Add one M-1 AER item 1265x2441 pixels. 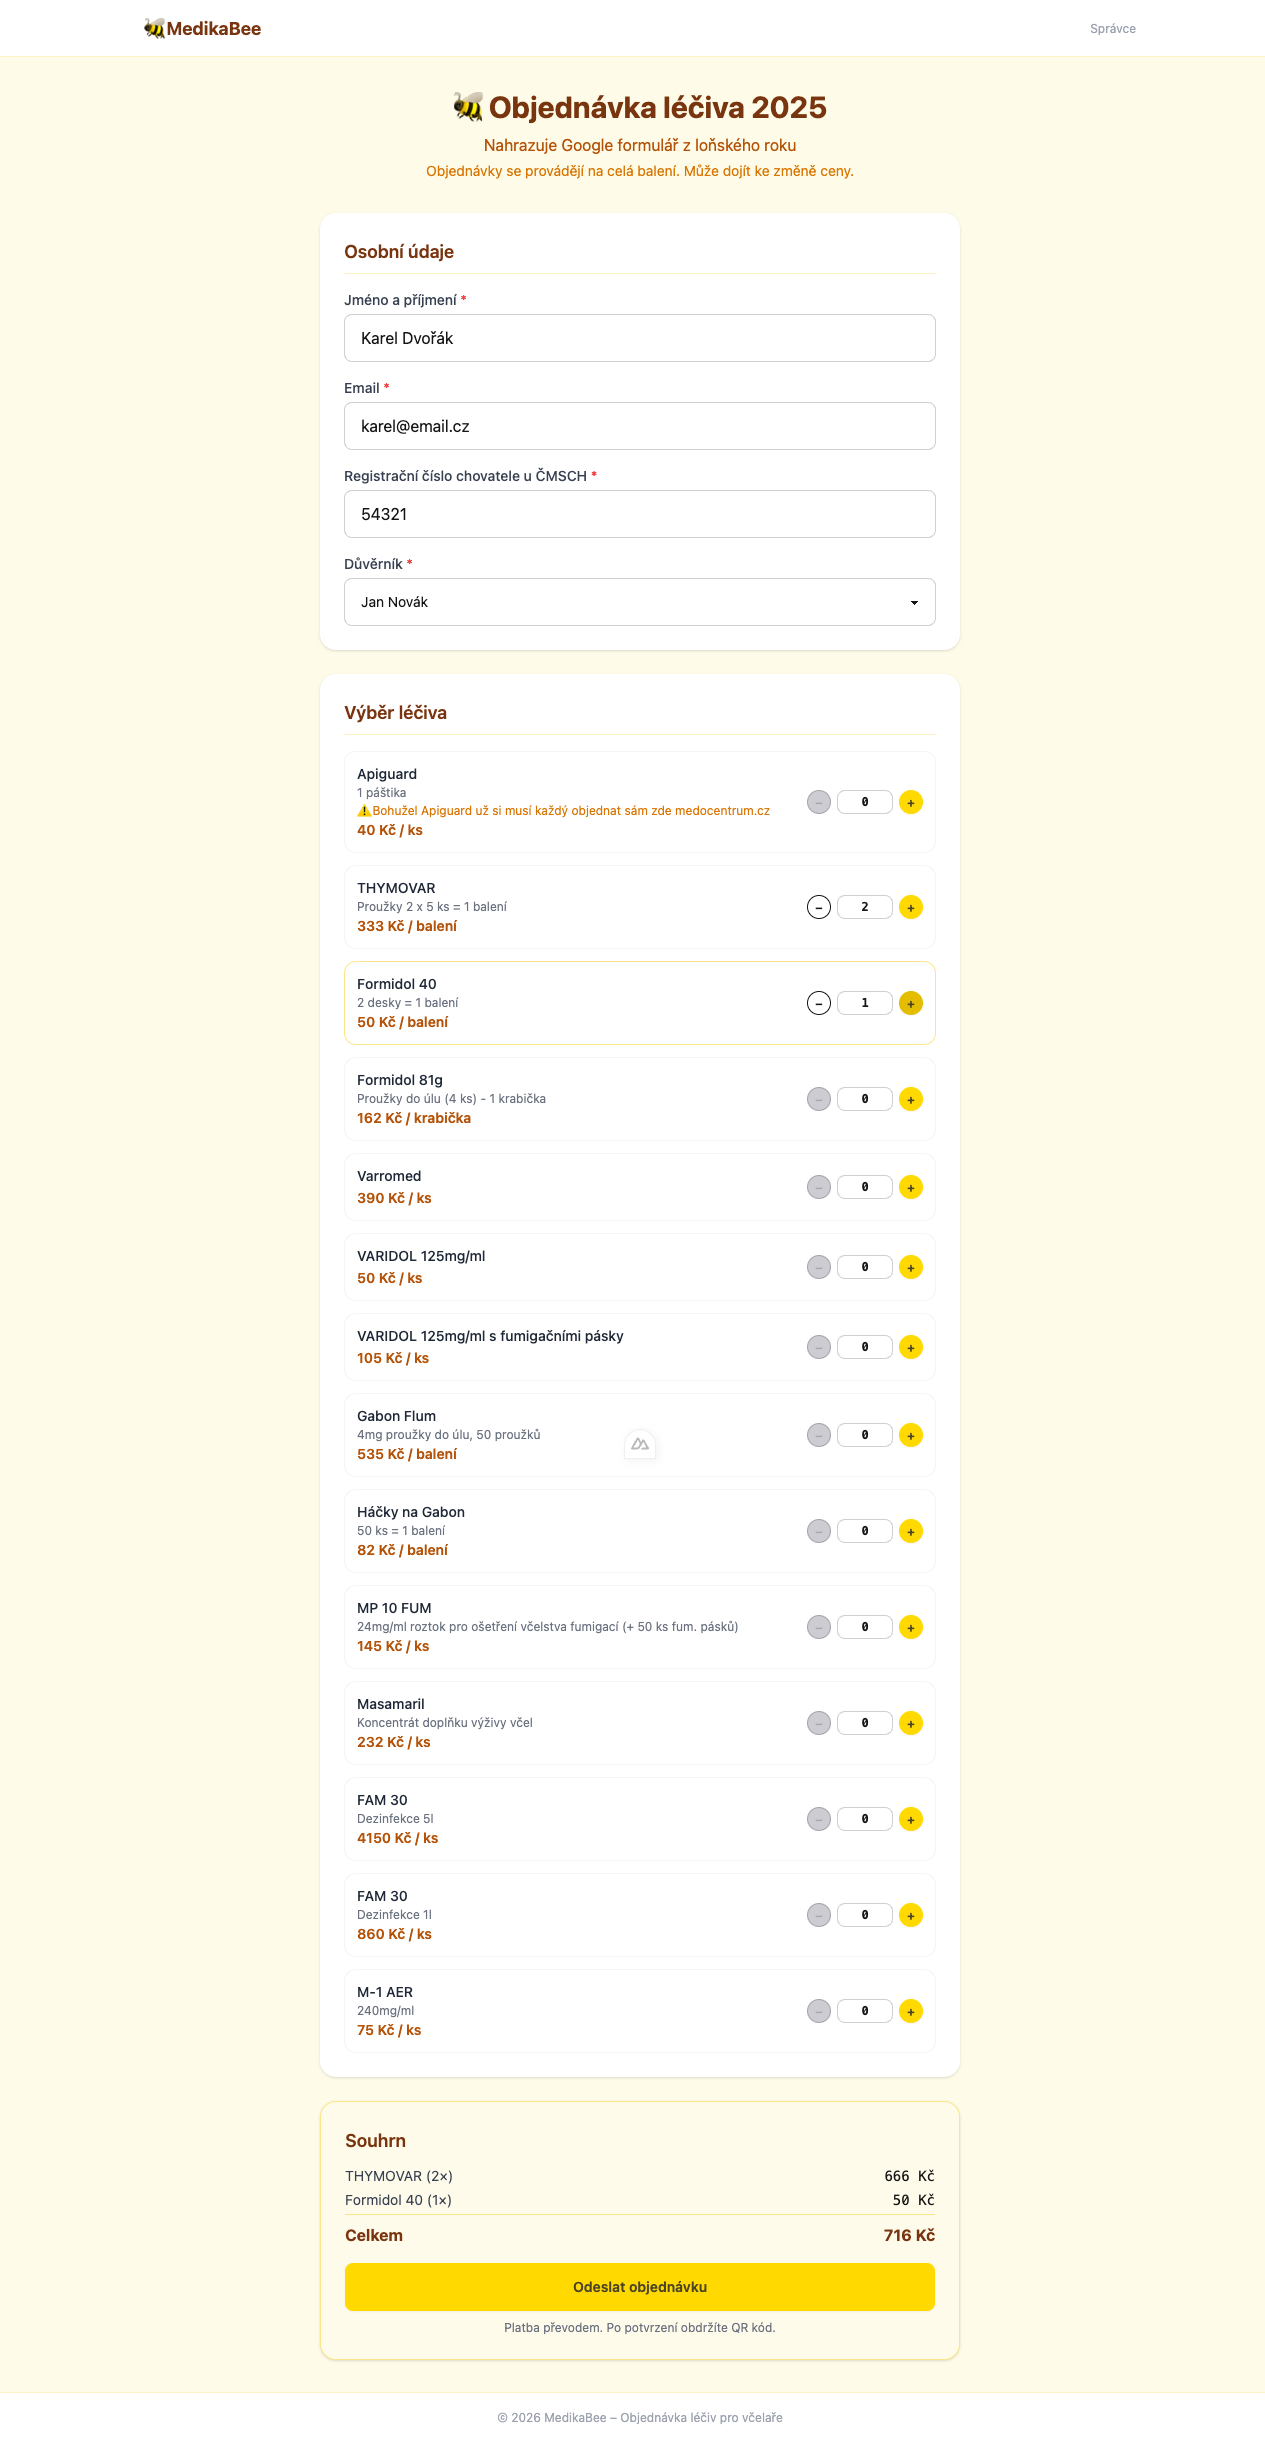click(910, 2011)
